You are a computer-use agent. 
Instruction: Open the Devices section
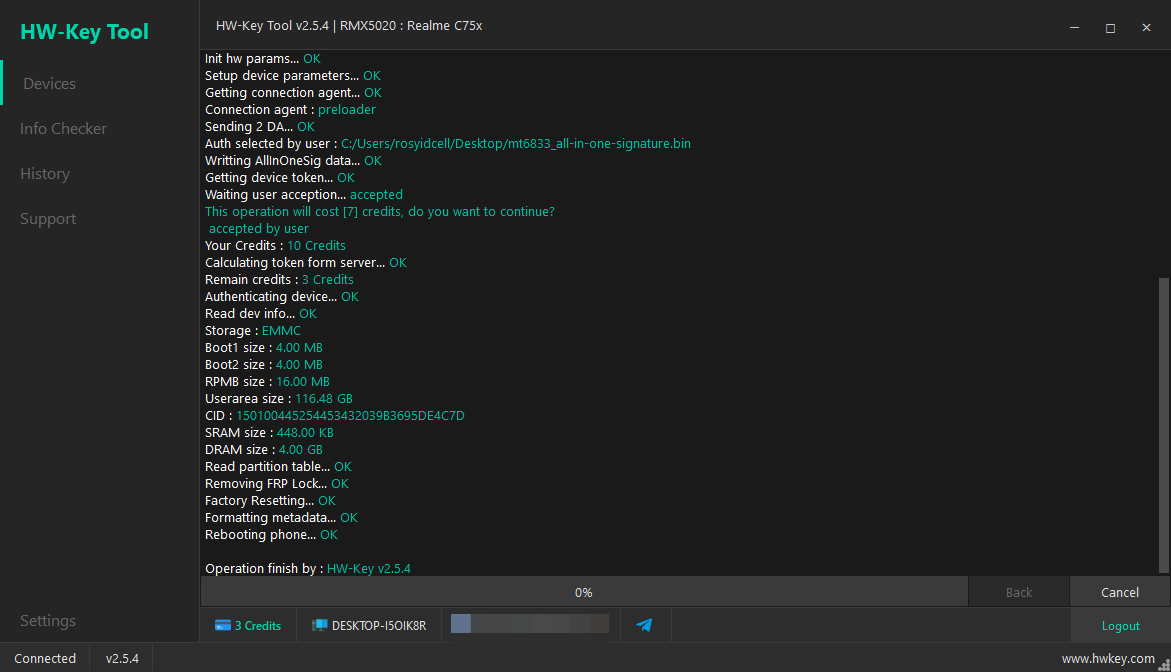coord(49,84)
